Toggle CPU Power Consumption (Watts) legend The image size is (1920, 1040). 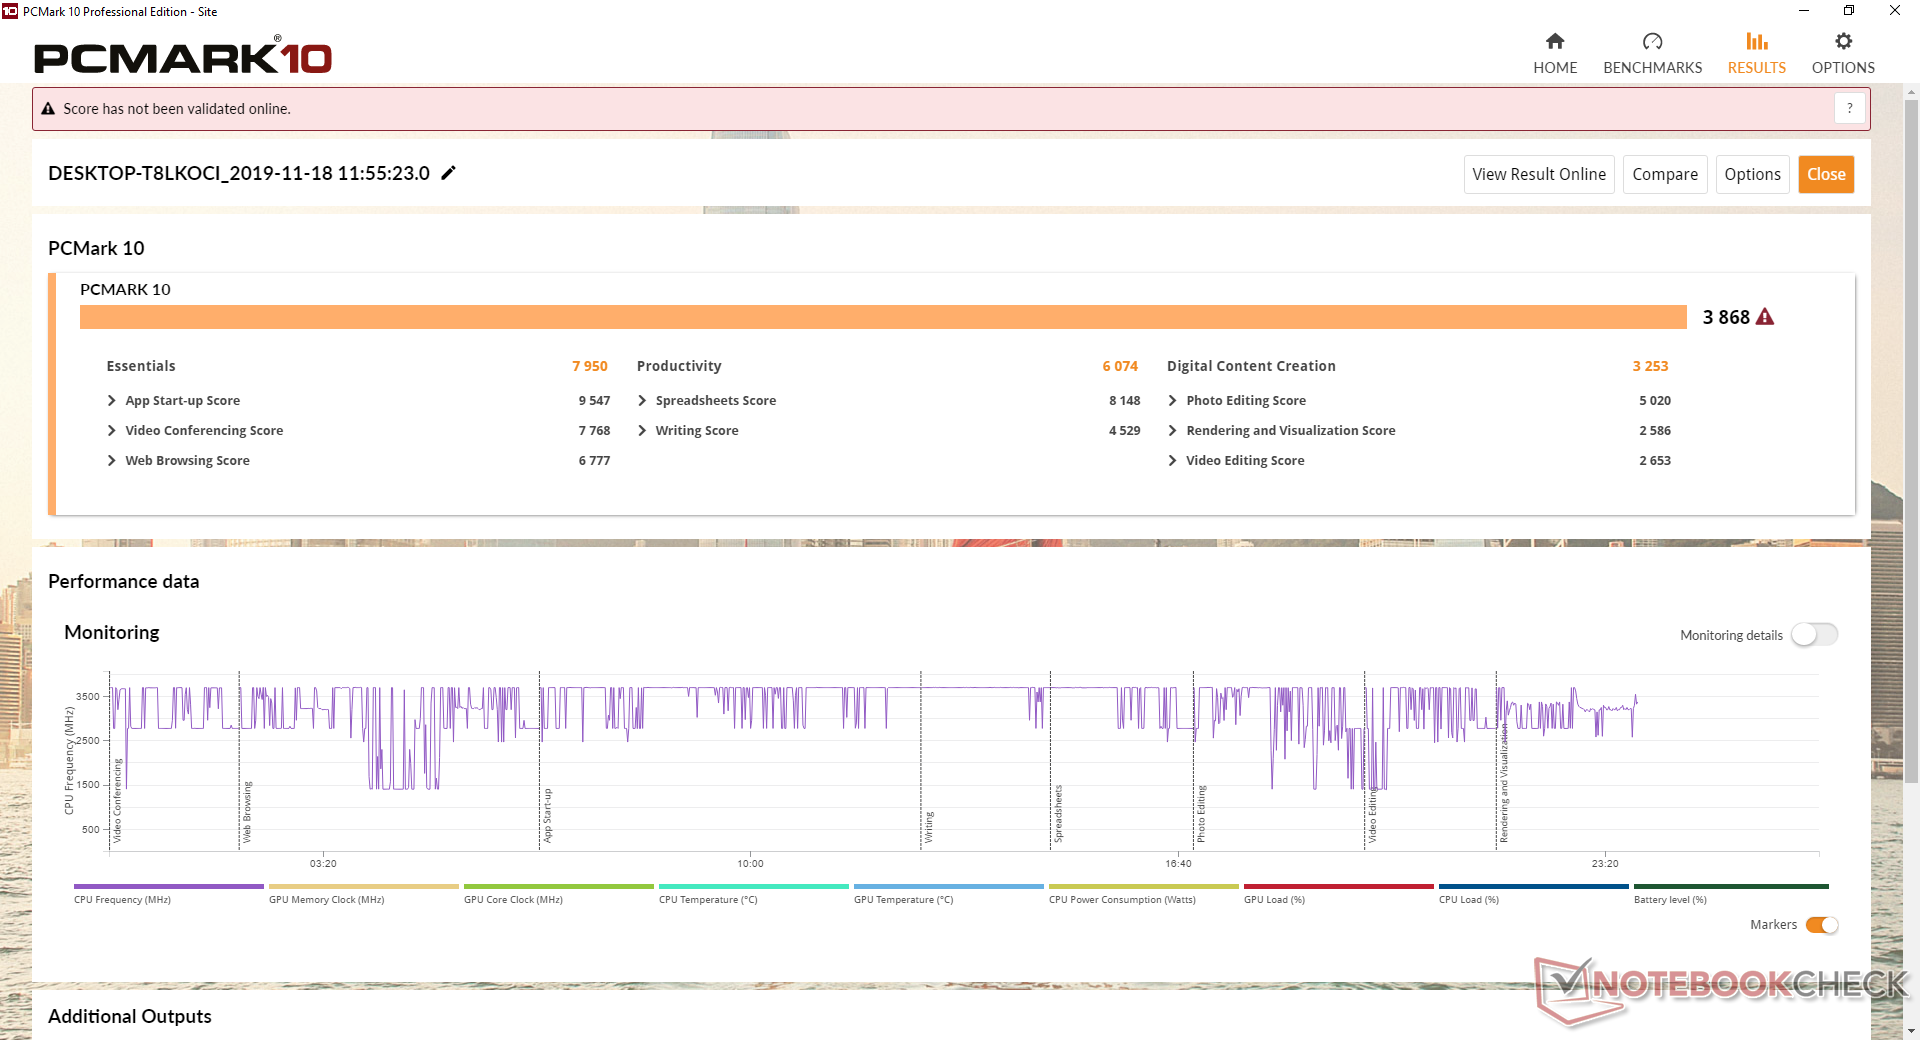[x=1143, y=893]
